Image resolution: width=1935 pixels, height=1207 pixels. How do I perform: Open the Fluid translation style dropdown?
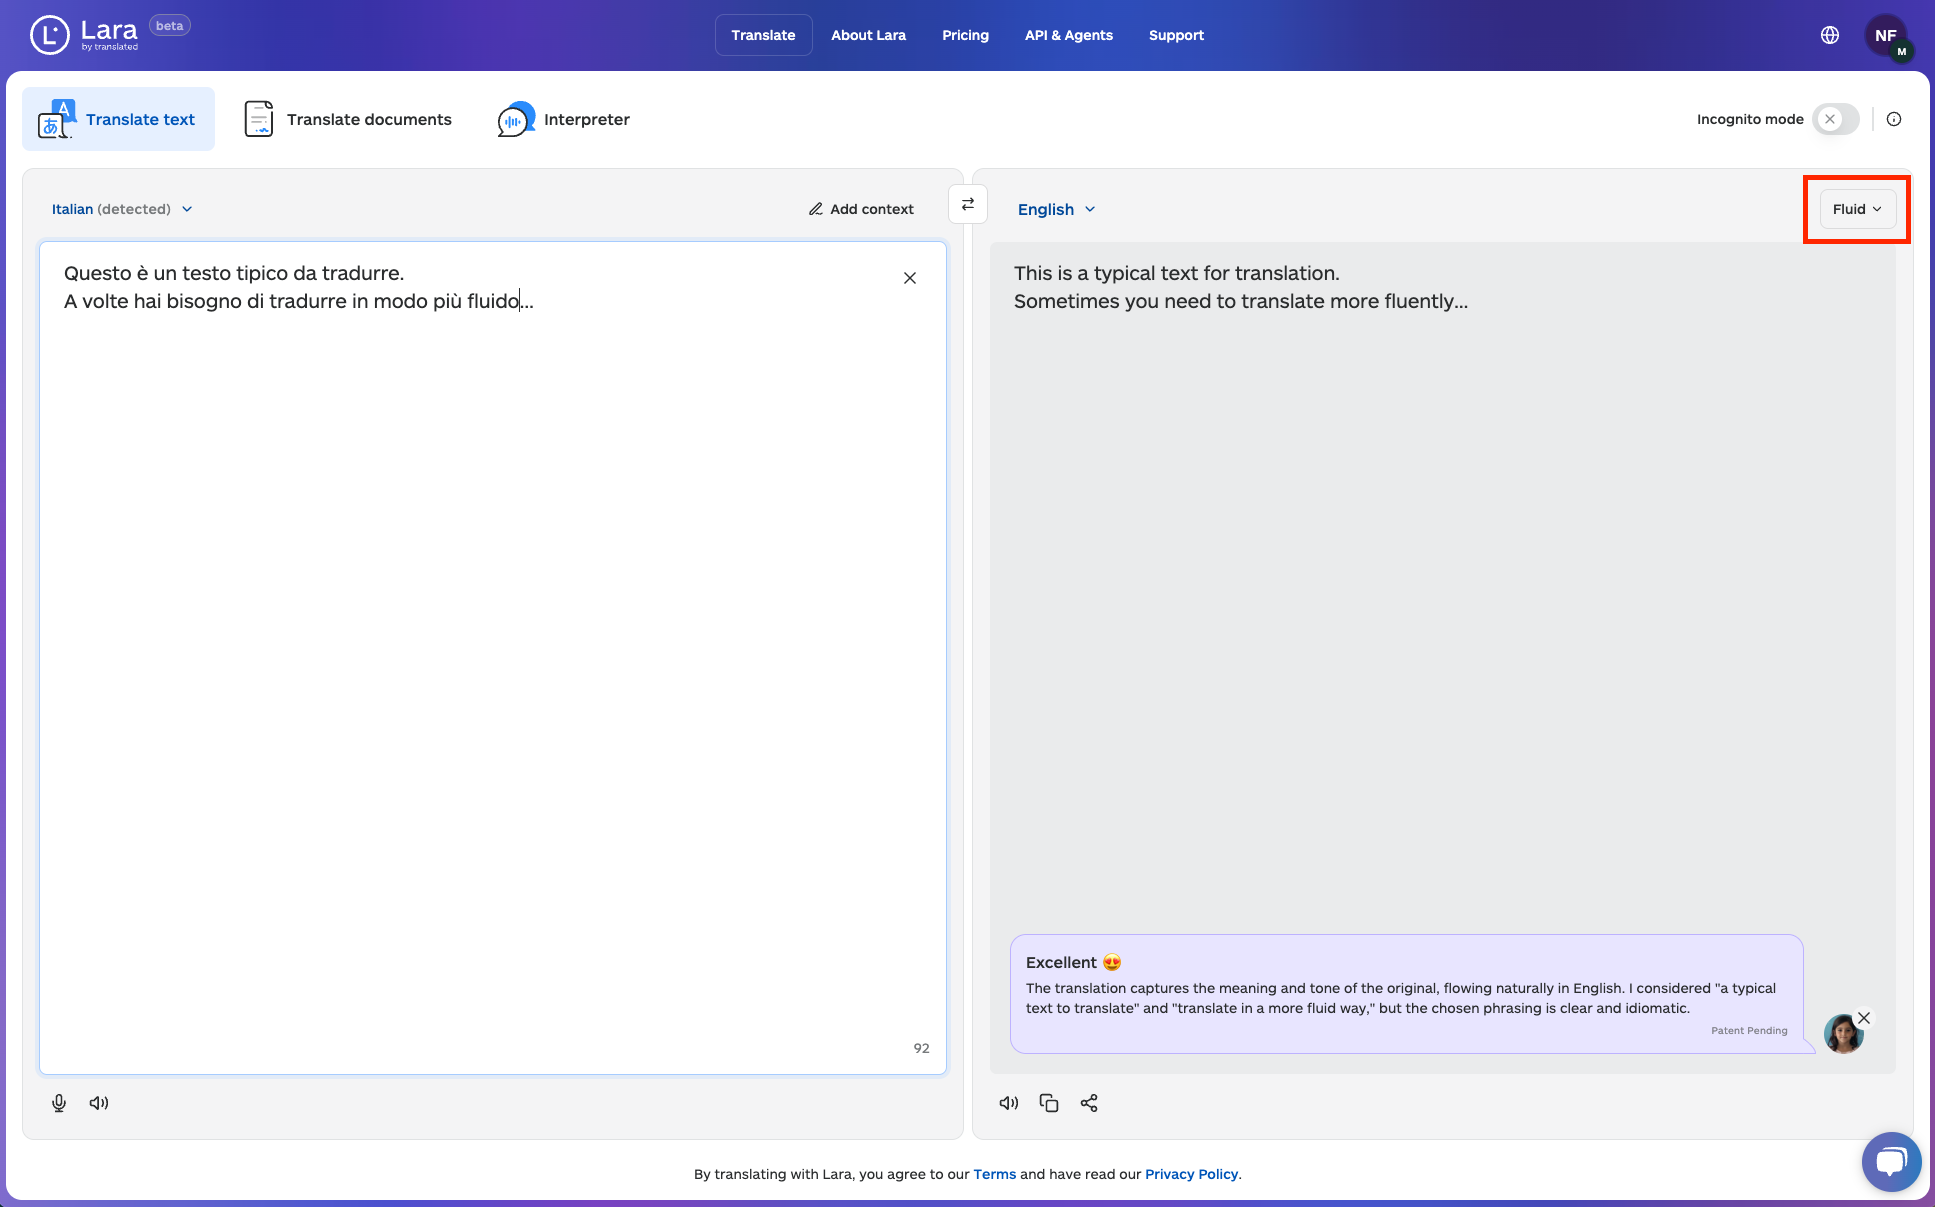pos(1857,209)
